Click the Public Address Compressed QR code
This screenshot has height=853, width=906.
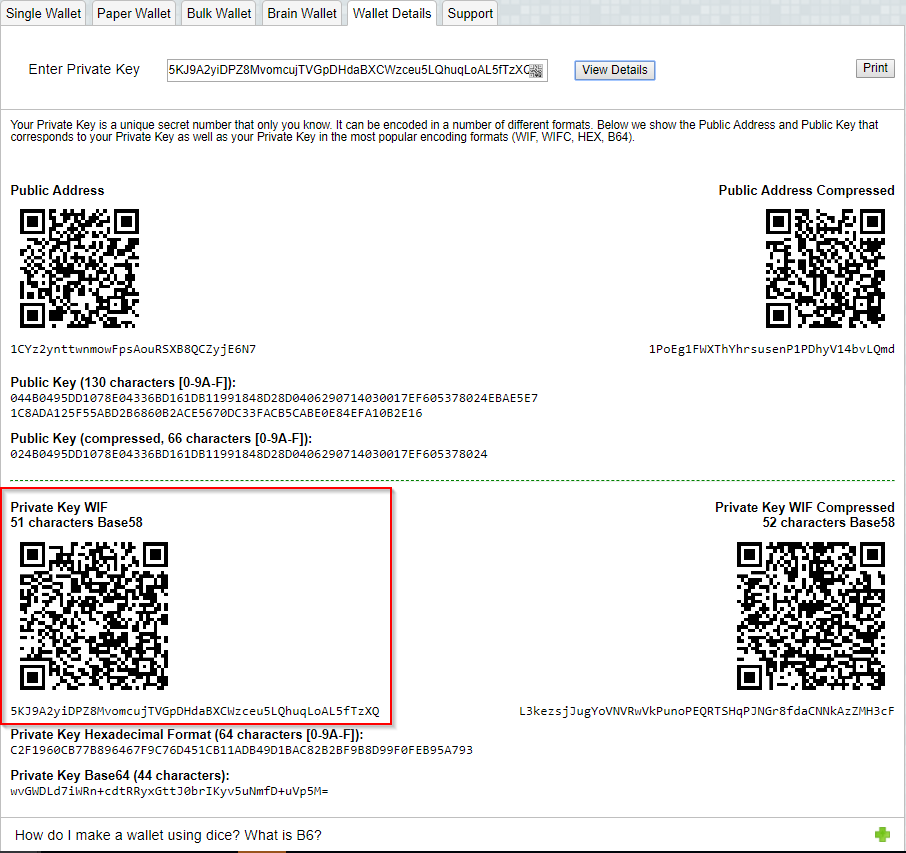pos(825,269)
